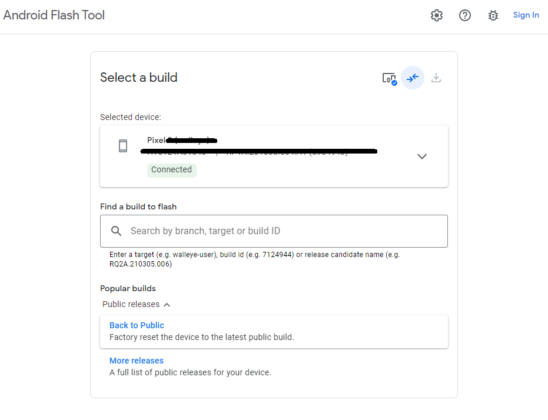Collapse the Public releases section
Image resolution: width=548 pixels, height=420 pixels.
136,304
